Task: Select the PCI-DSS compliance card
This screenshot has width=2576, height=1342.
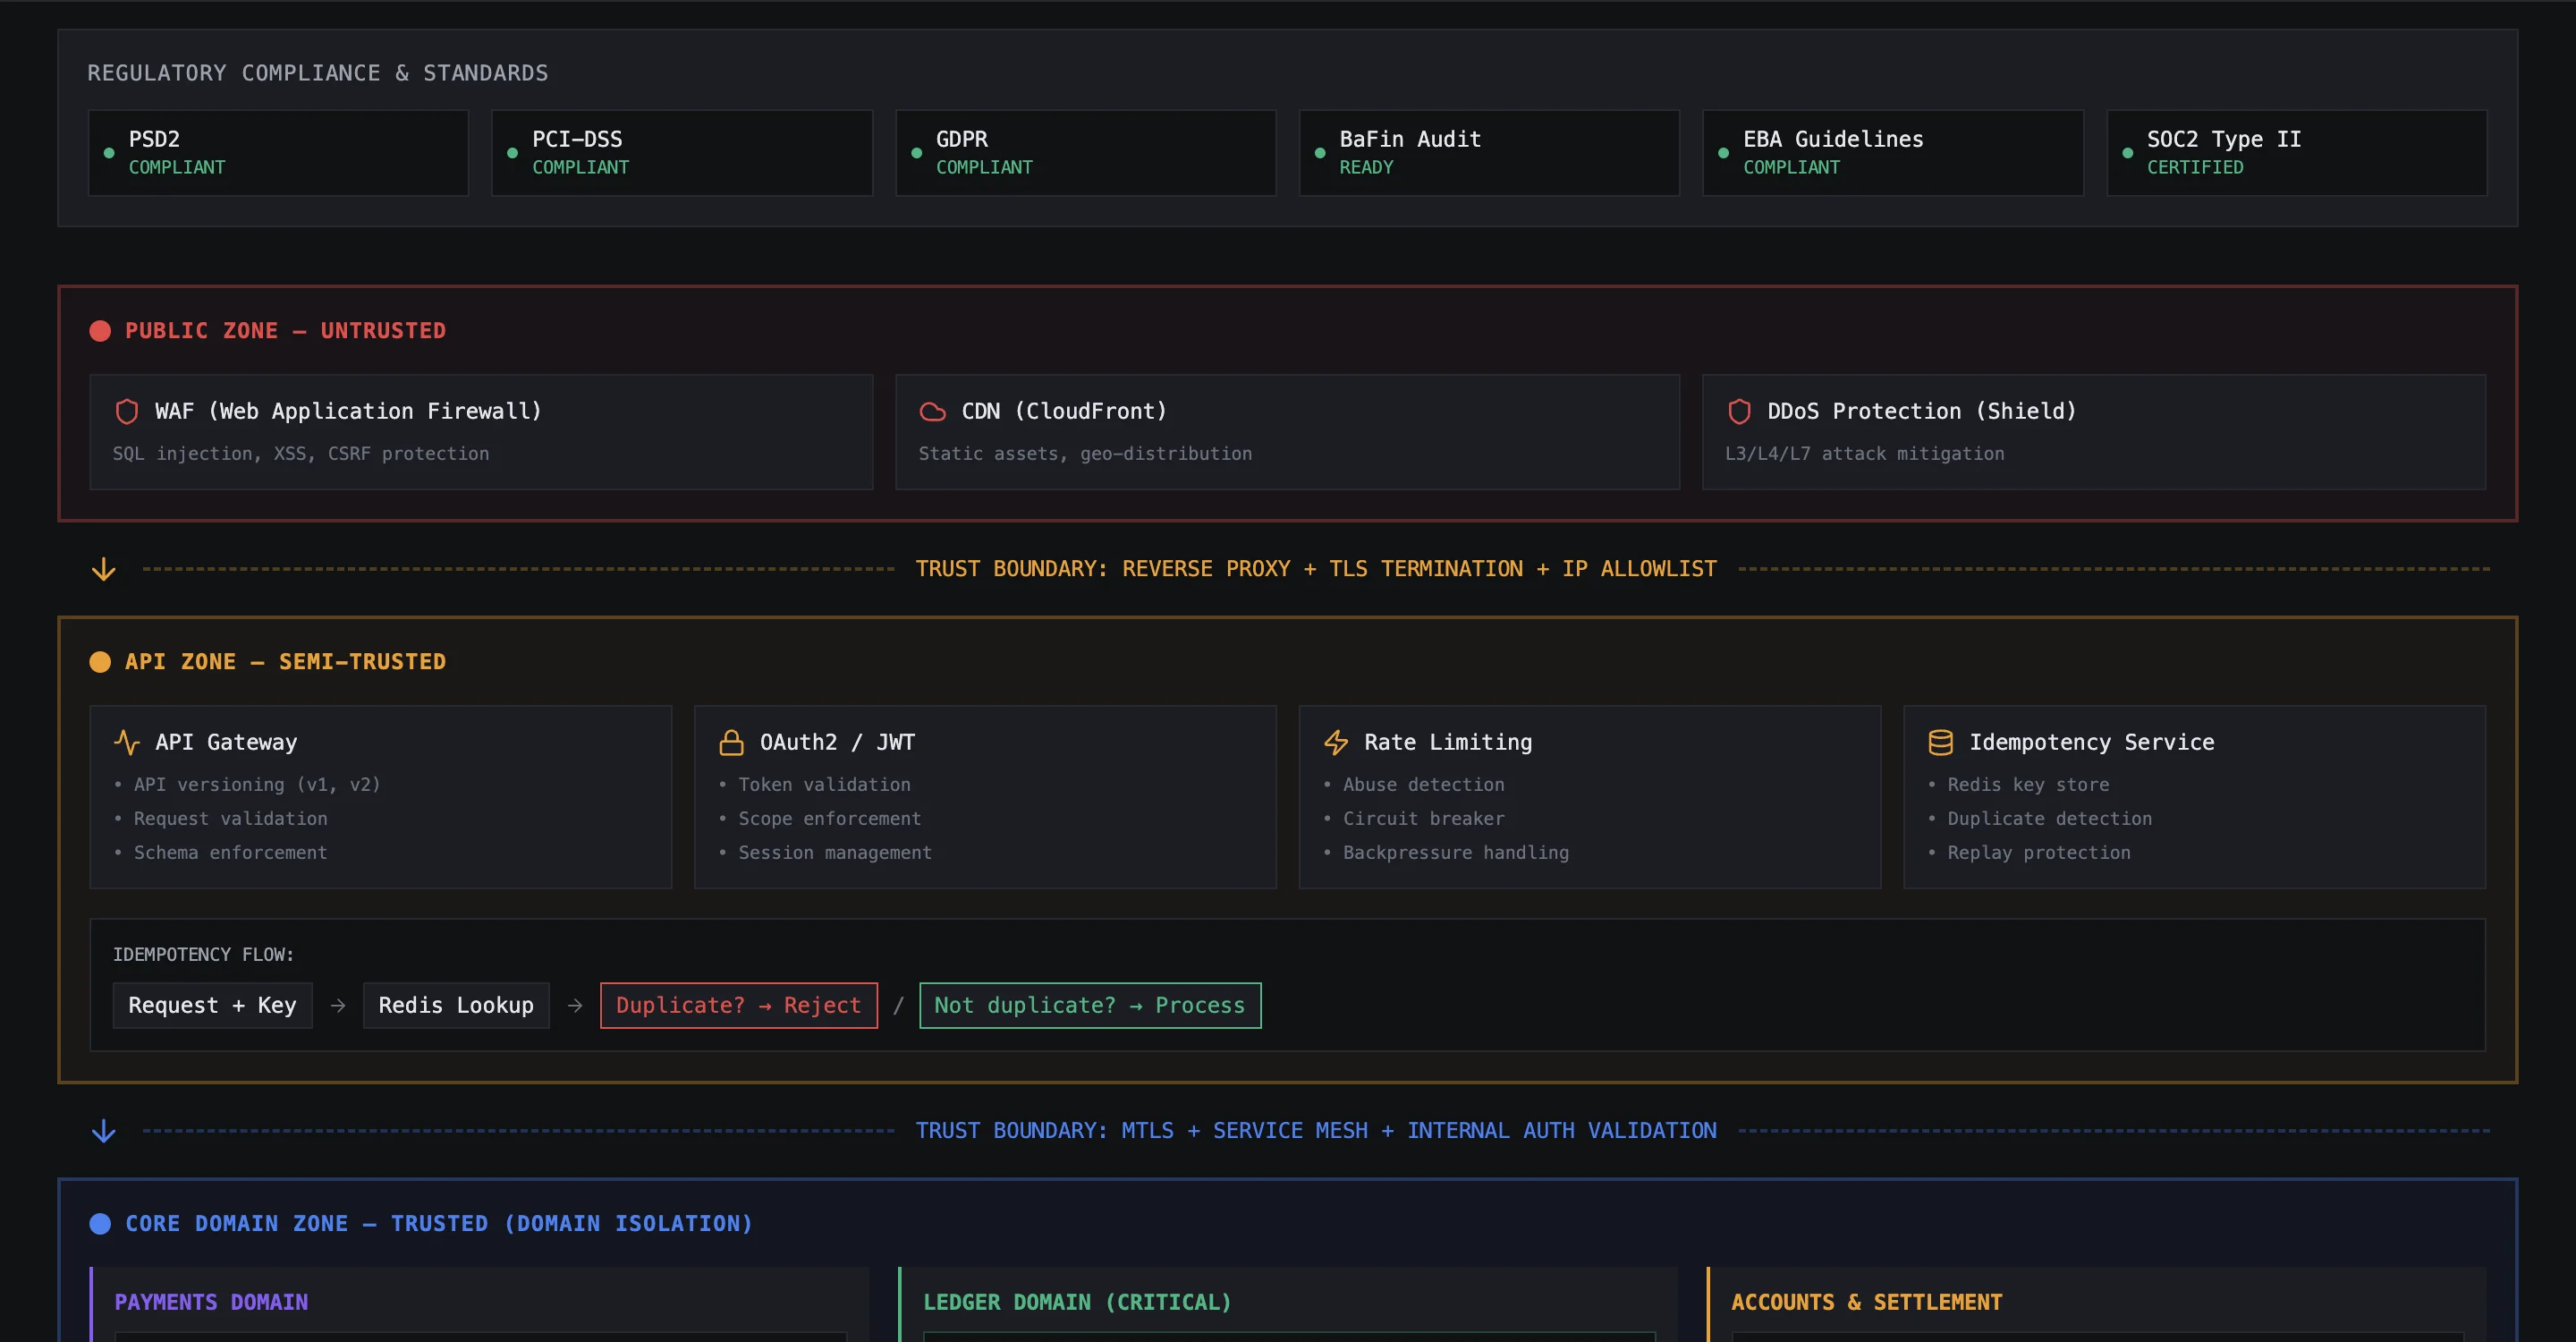Action: [x=681, y=152]
